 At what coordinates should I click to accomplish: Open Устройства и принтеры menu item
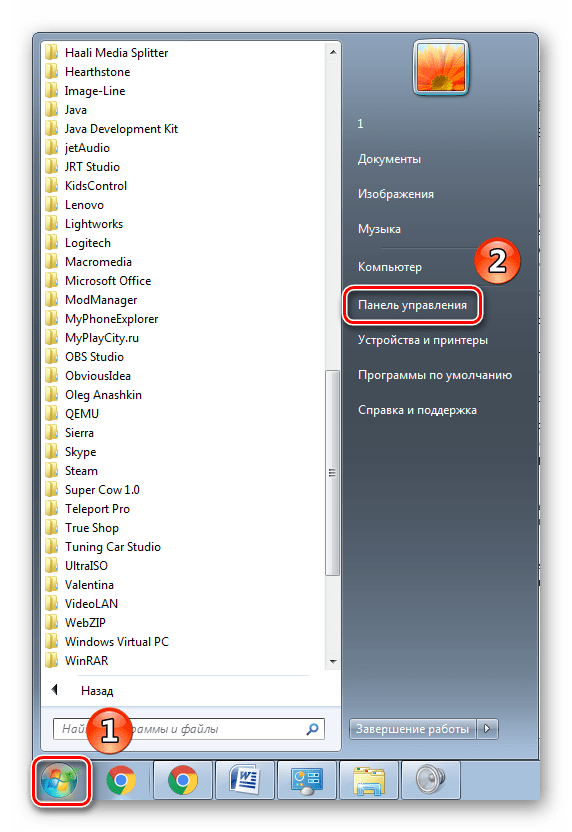tap(423, 340)
